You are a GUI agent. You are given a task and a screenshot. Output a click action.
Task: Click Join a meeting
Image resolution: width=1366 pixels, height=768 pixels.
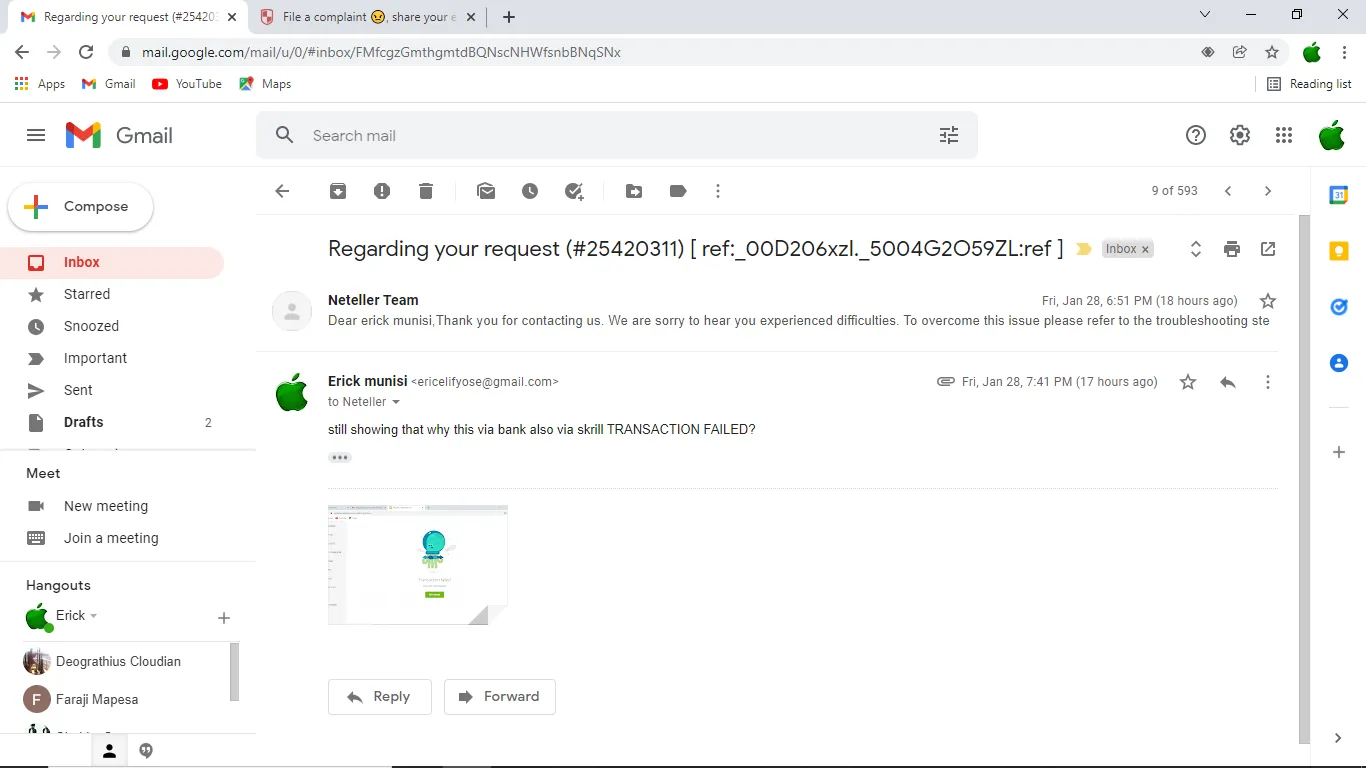(x=111, y=538)
